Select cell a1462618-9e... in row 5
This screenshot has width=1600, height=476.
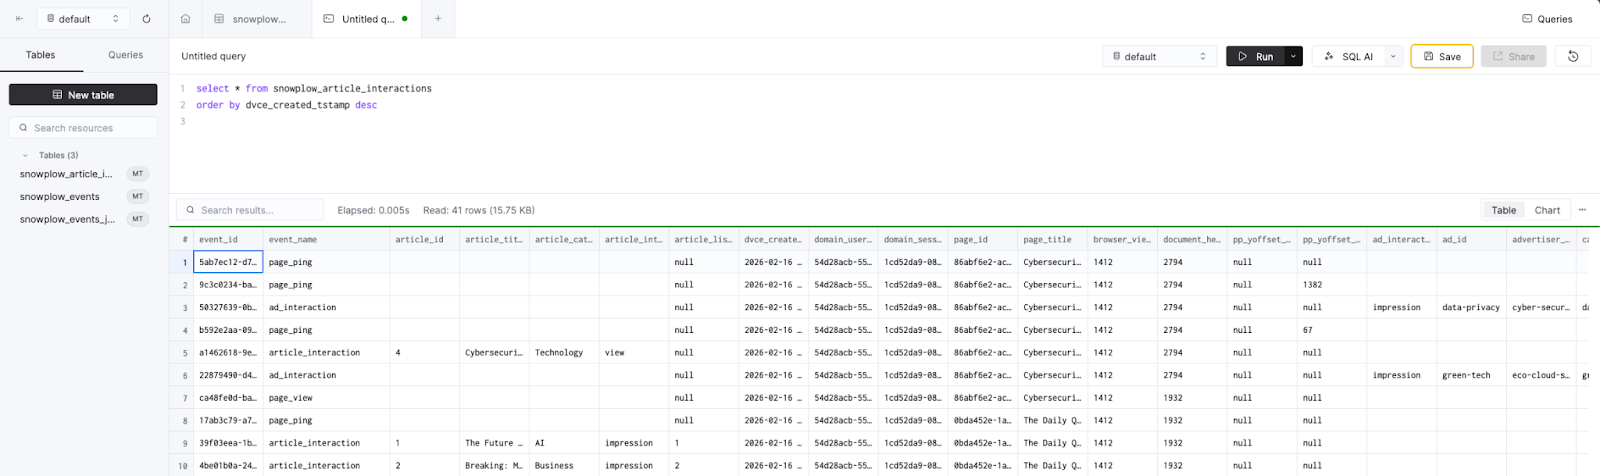click(x=228, y=352)
